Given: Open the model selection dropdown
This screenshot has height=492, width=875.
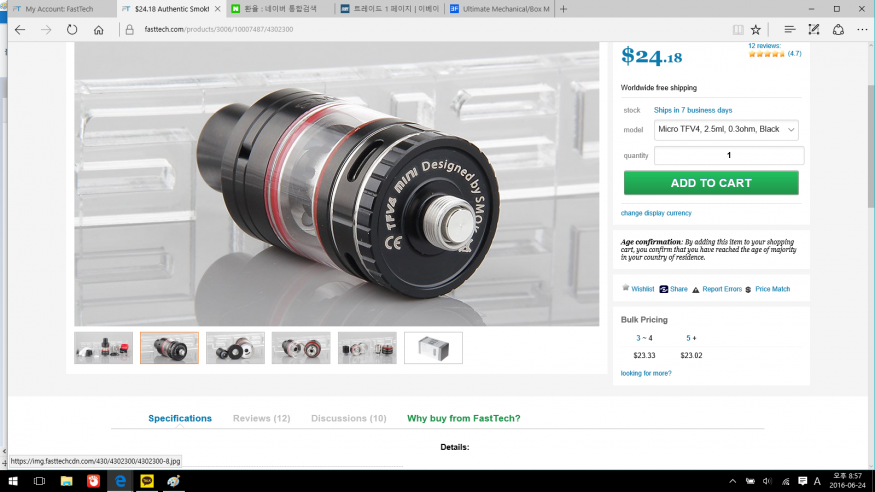Looking at the screenshot, I should point(727,129).
